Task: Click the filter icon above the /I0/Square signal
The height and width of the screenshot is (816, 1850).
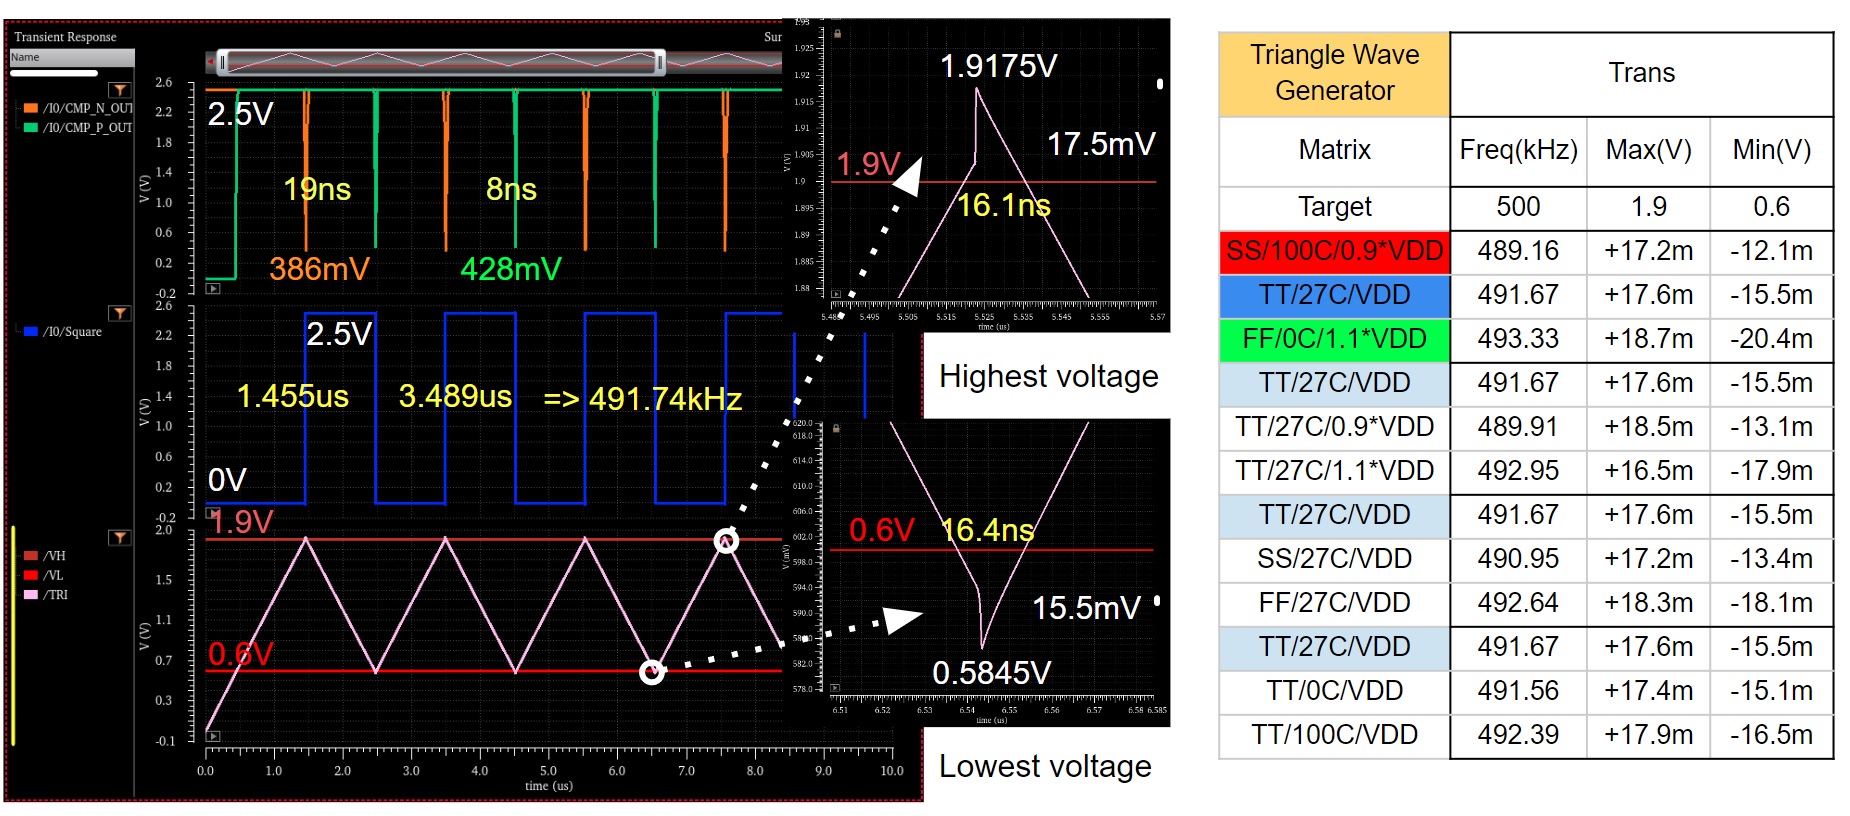Action: pos(120,313)
